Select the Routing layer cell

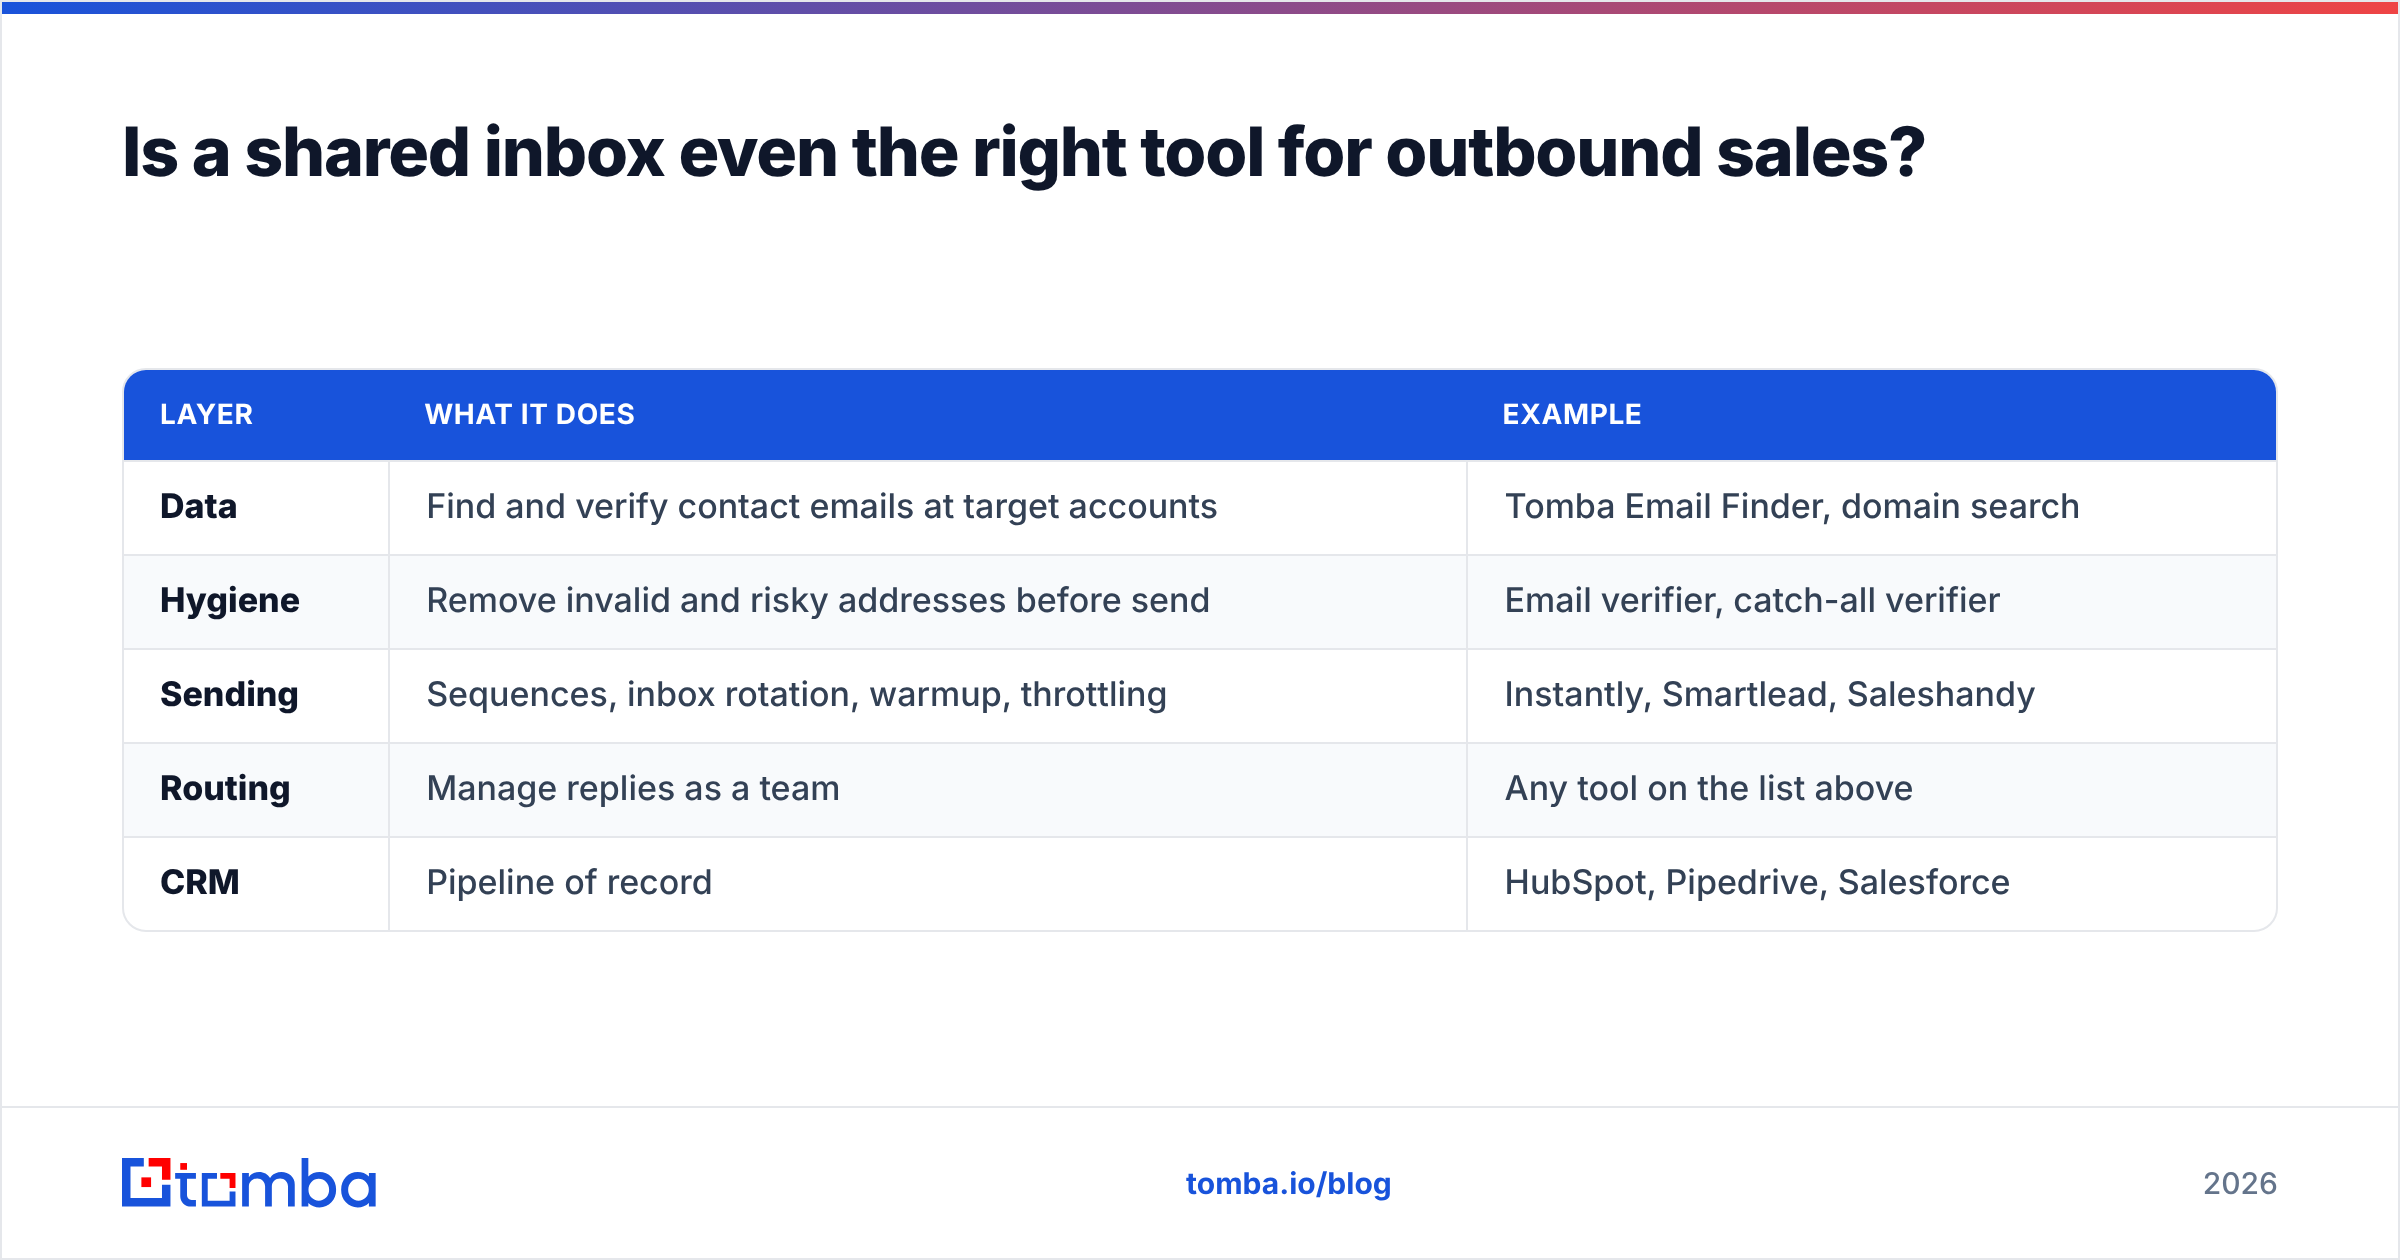[256, 789]
